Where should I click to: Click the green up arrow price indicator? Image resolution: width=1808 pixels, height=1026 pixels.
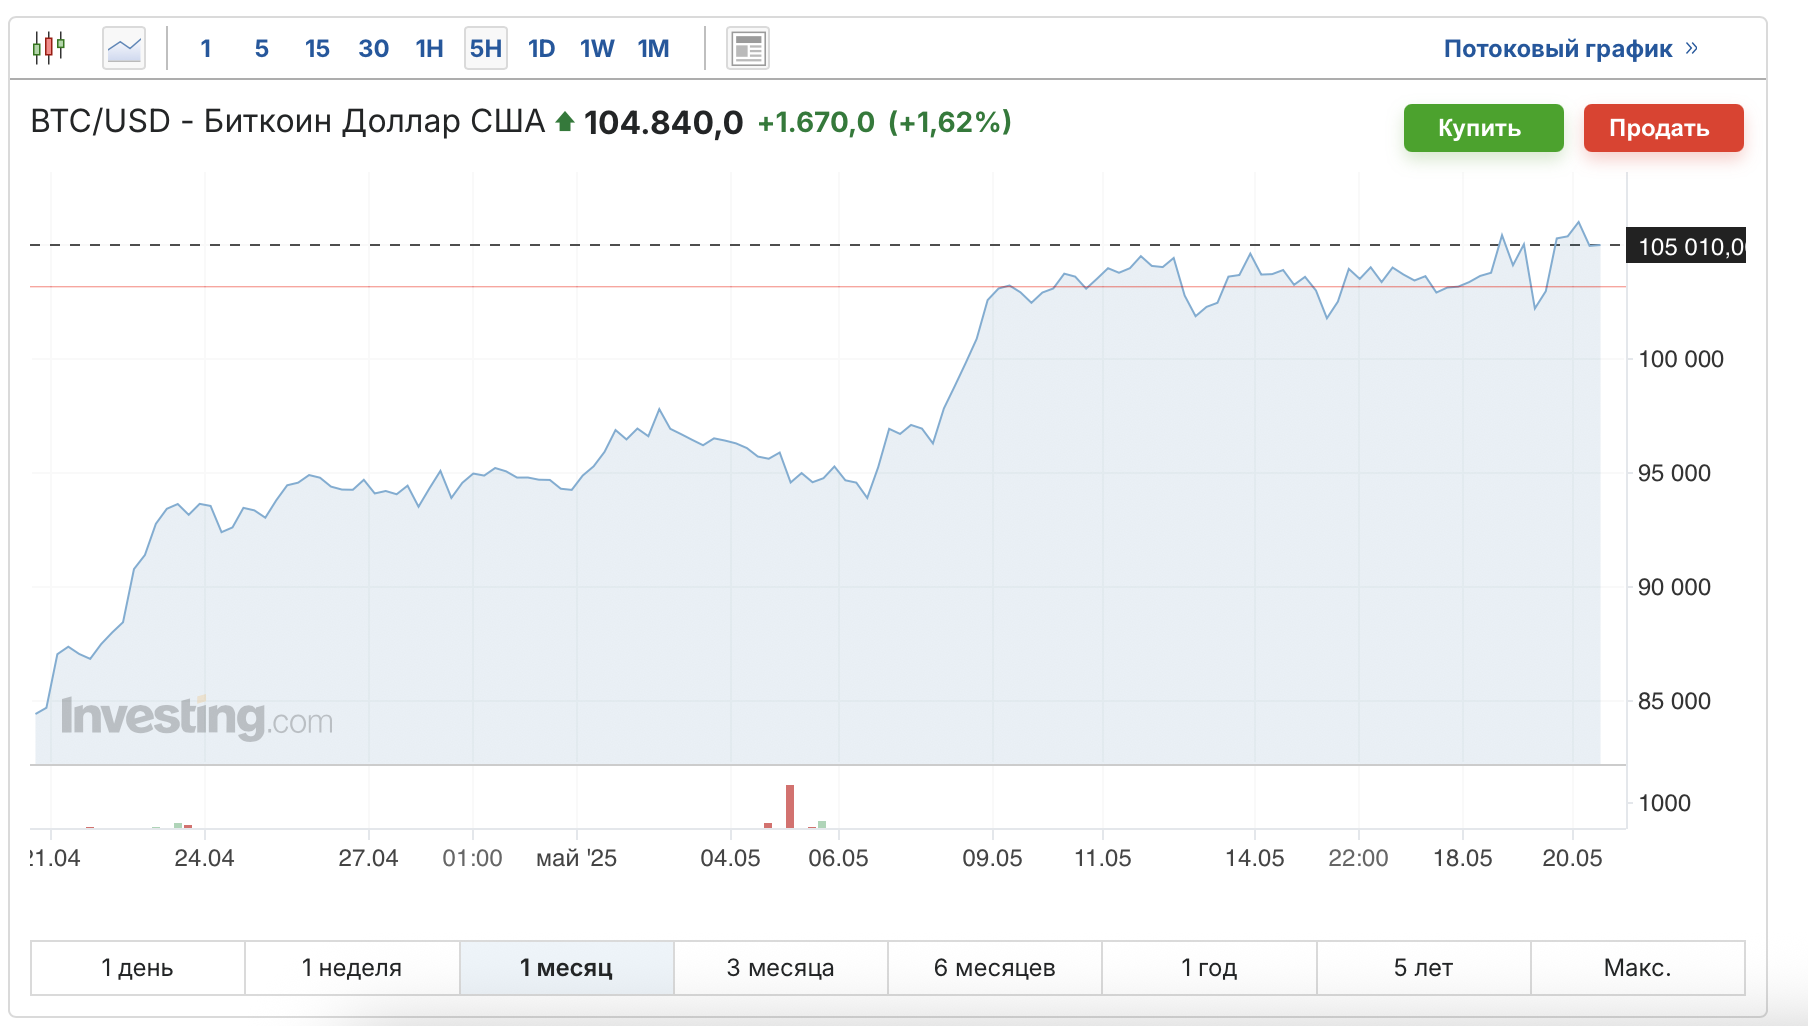coord(565,122)
